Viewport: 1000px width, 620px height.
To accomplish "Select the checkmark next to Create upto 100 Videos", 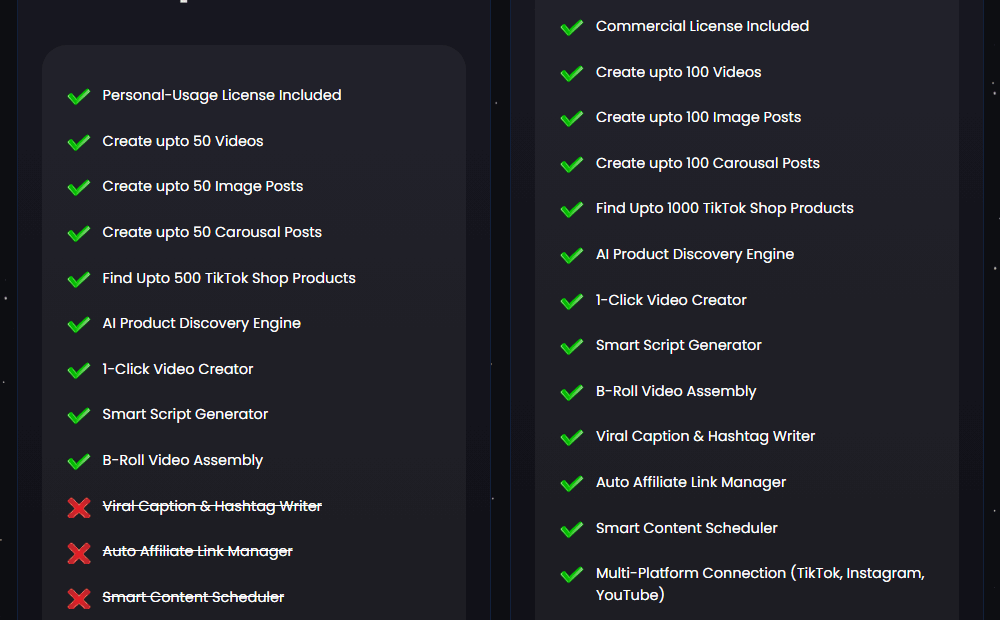I will coord(572,73).
